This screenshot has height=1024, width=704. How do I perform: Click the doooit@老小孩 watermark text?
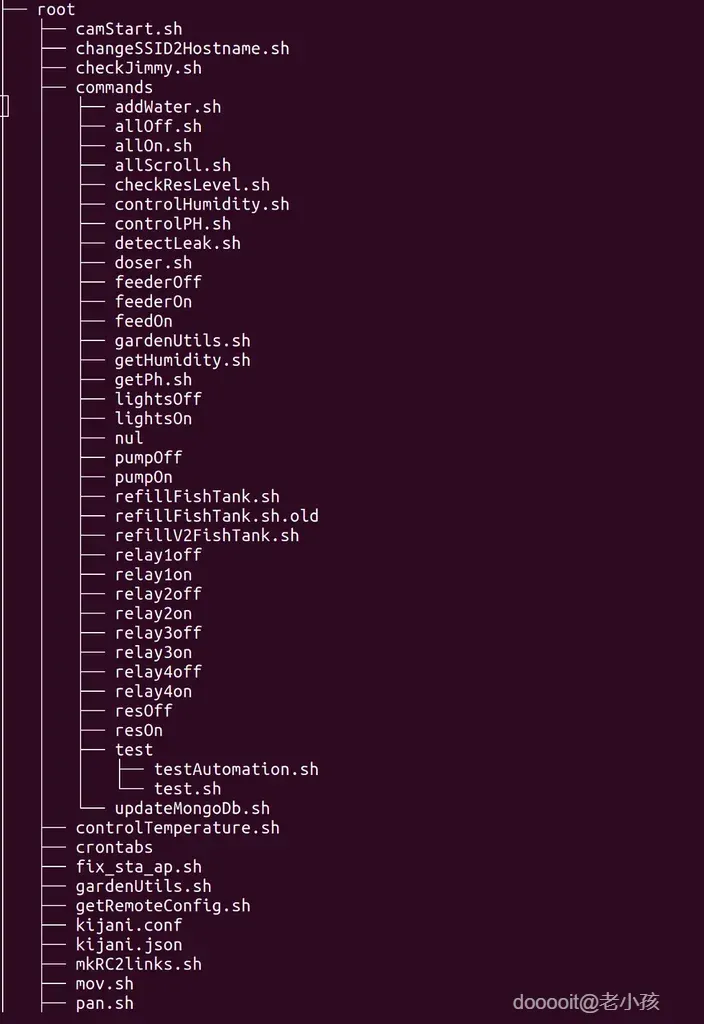(586, 1001)
